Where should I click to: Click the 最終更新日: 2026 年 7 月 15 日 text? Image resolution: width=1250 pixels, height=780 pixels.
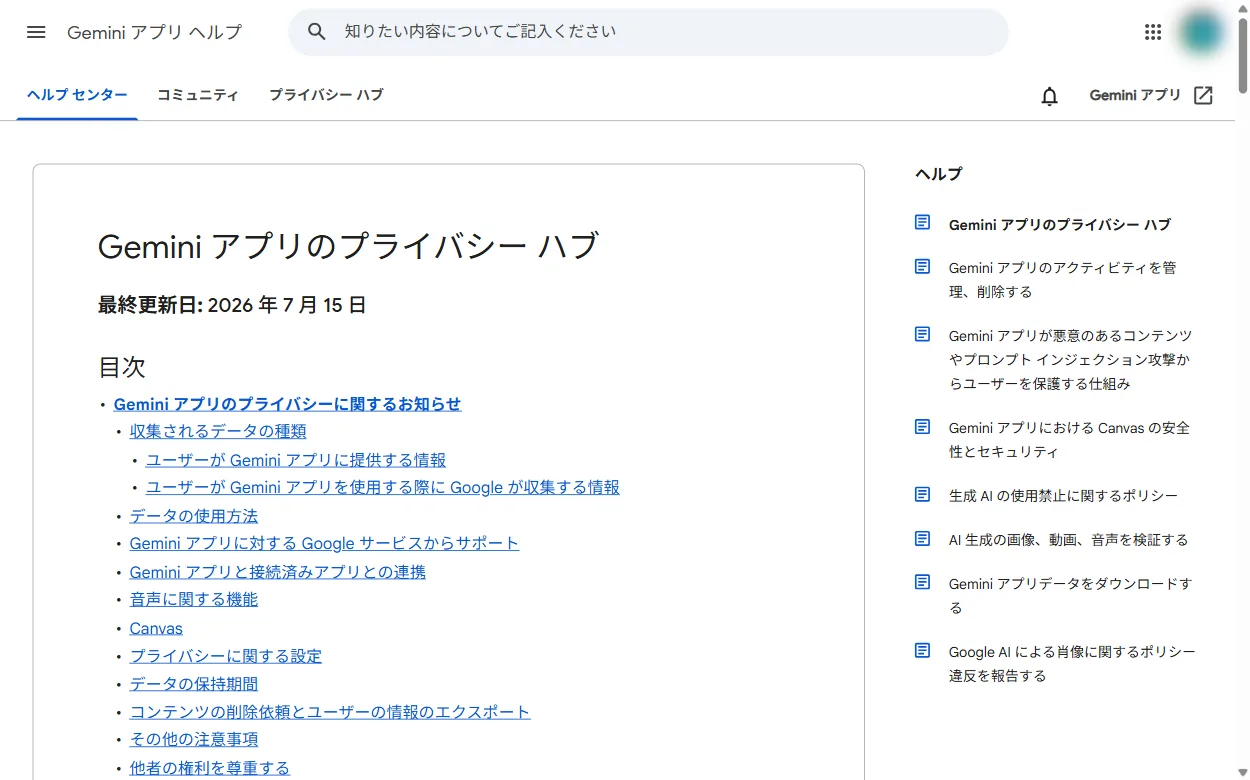point(232,305)
